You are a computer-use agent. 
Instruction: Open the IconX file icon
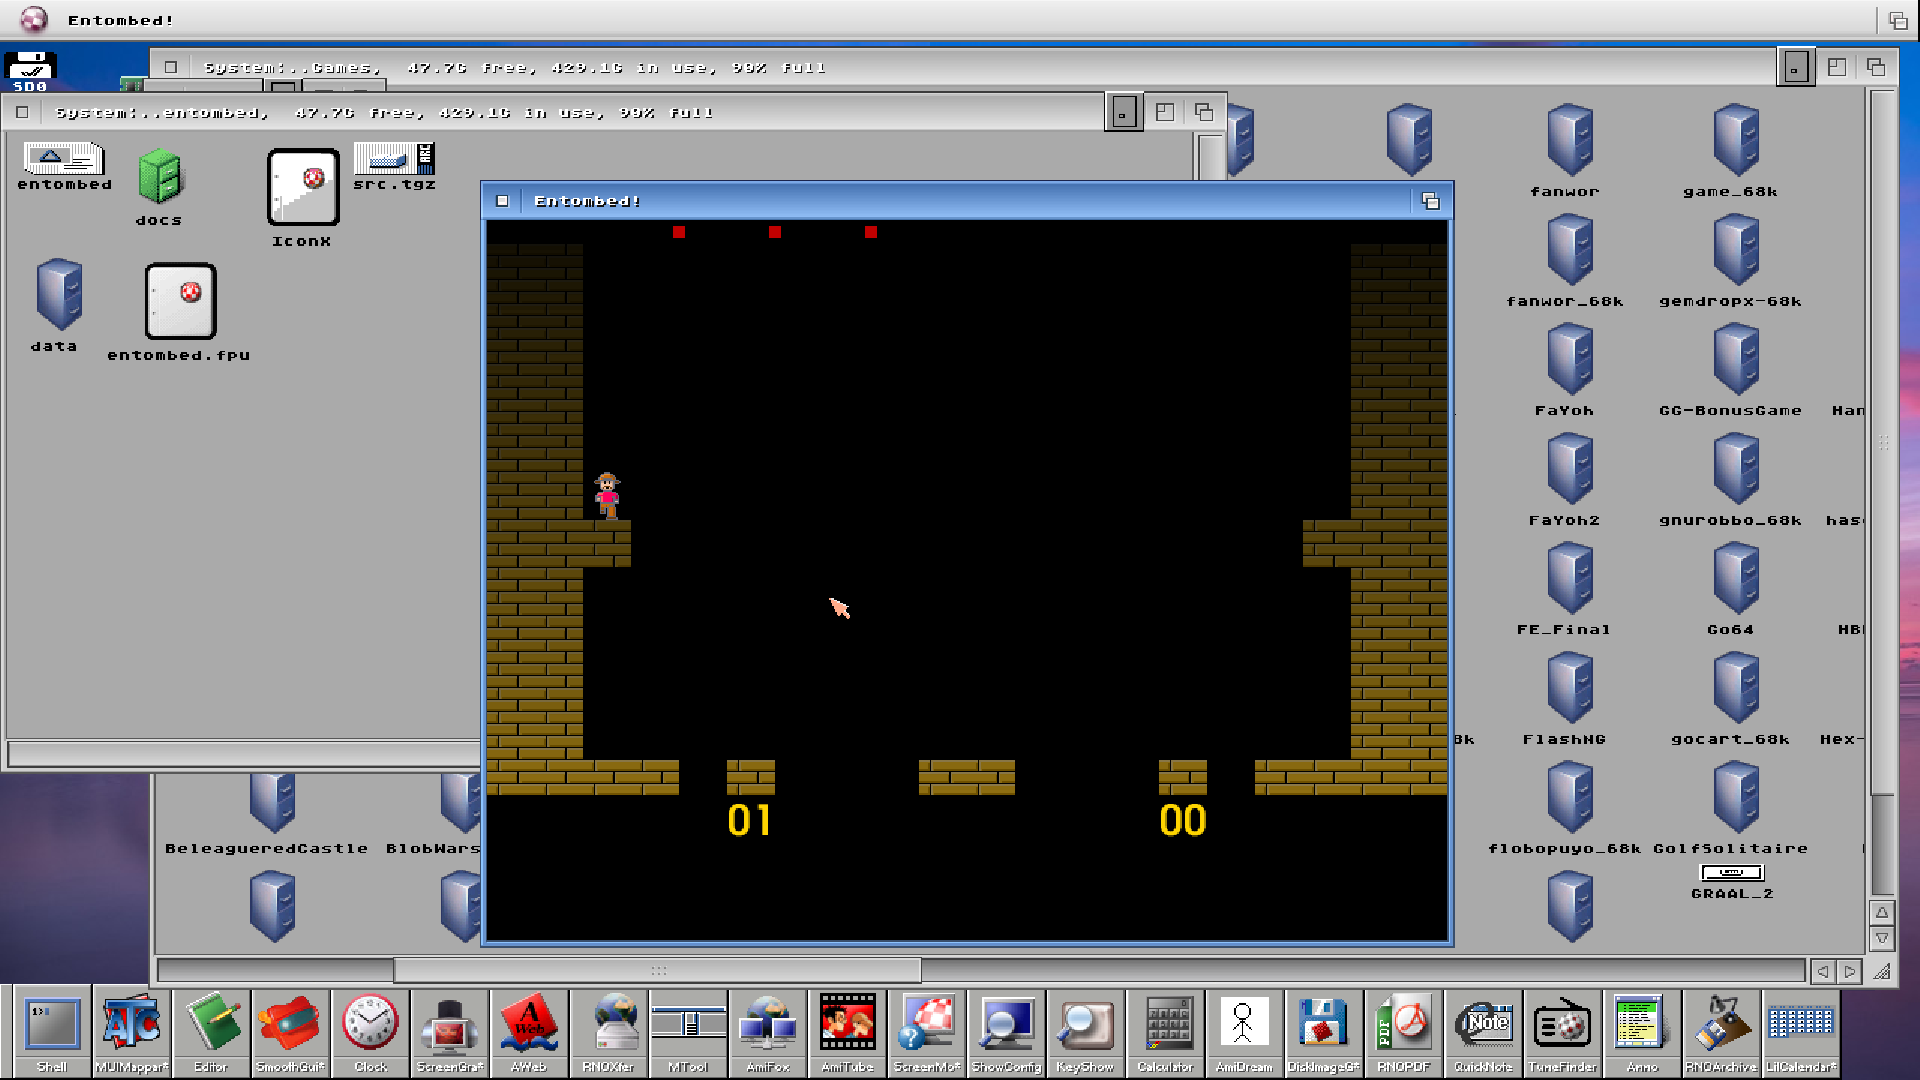click(303, 187)
